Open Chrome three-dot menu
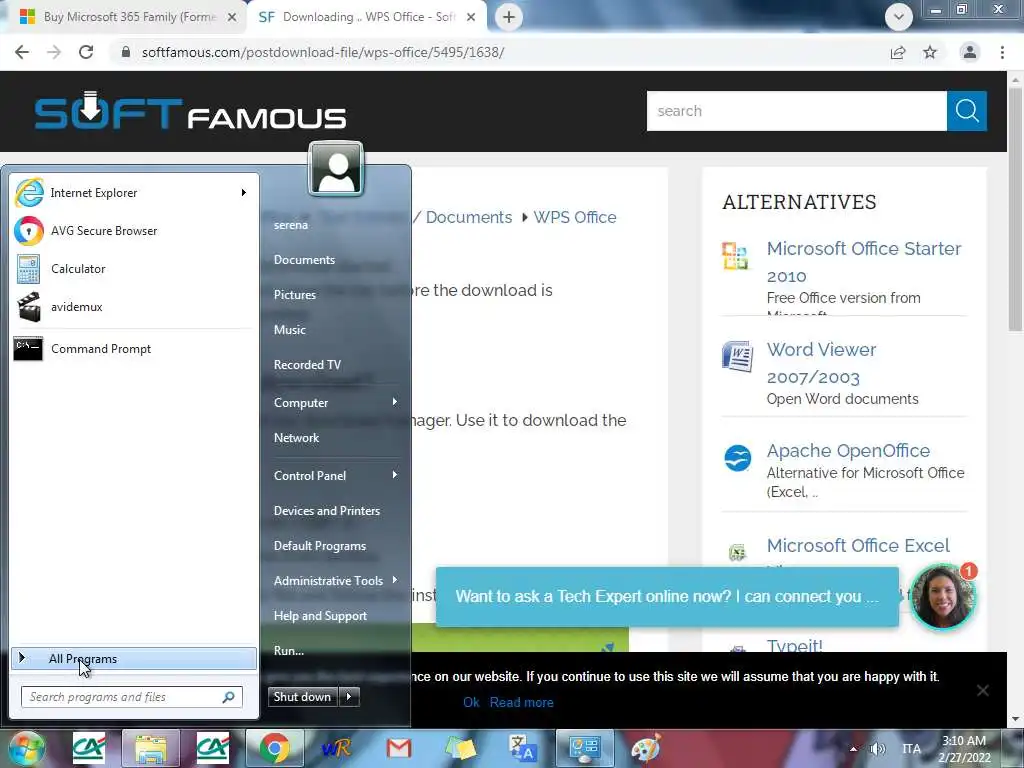 [x=1002, y=52]
